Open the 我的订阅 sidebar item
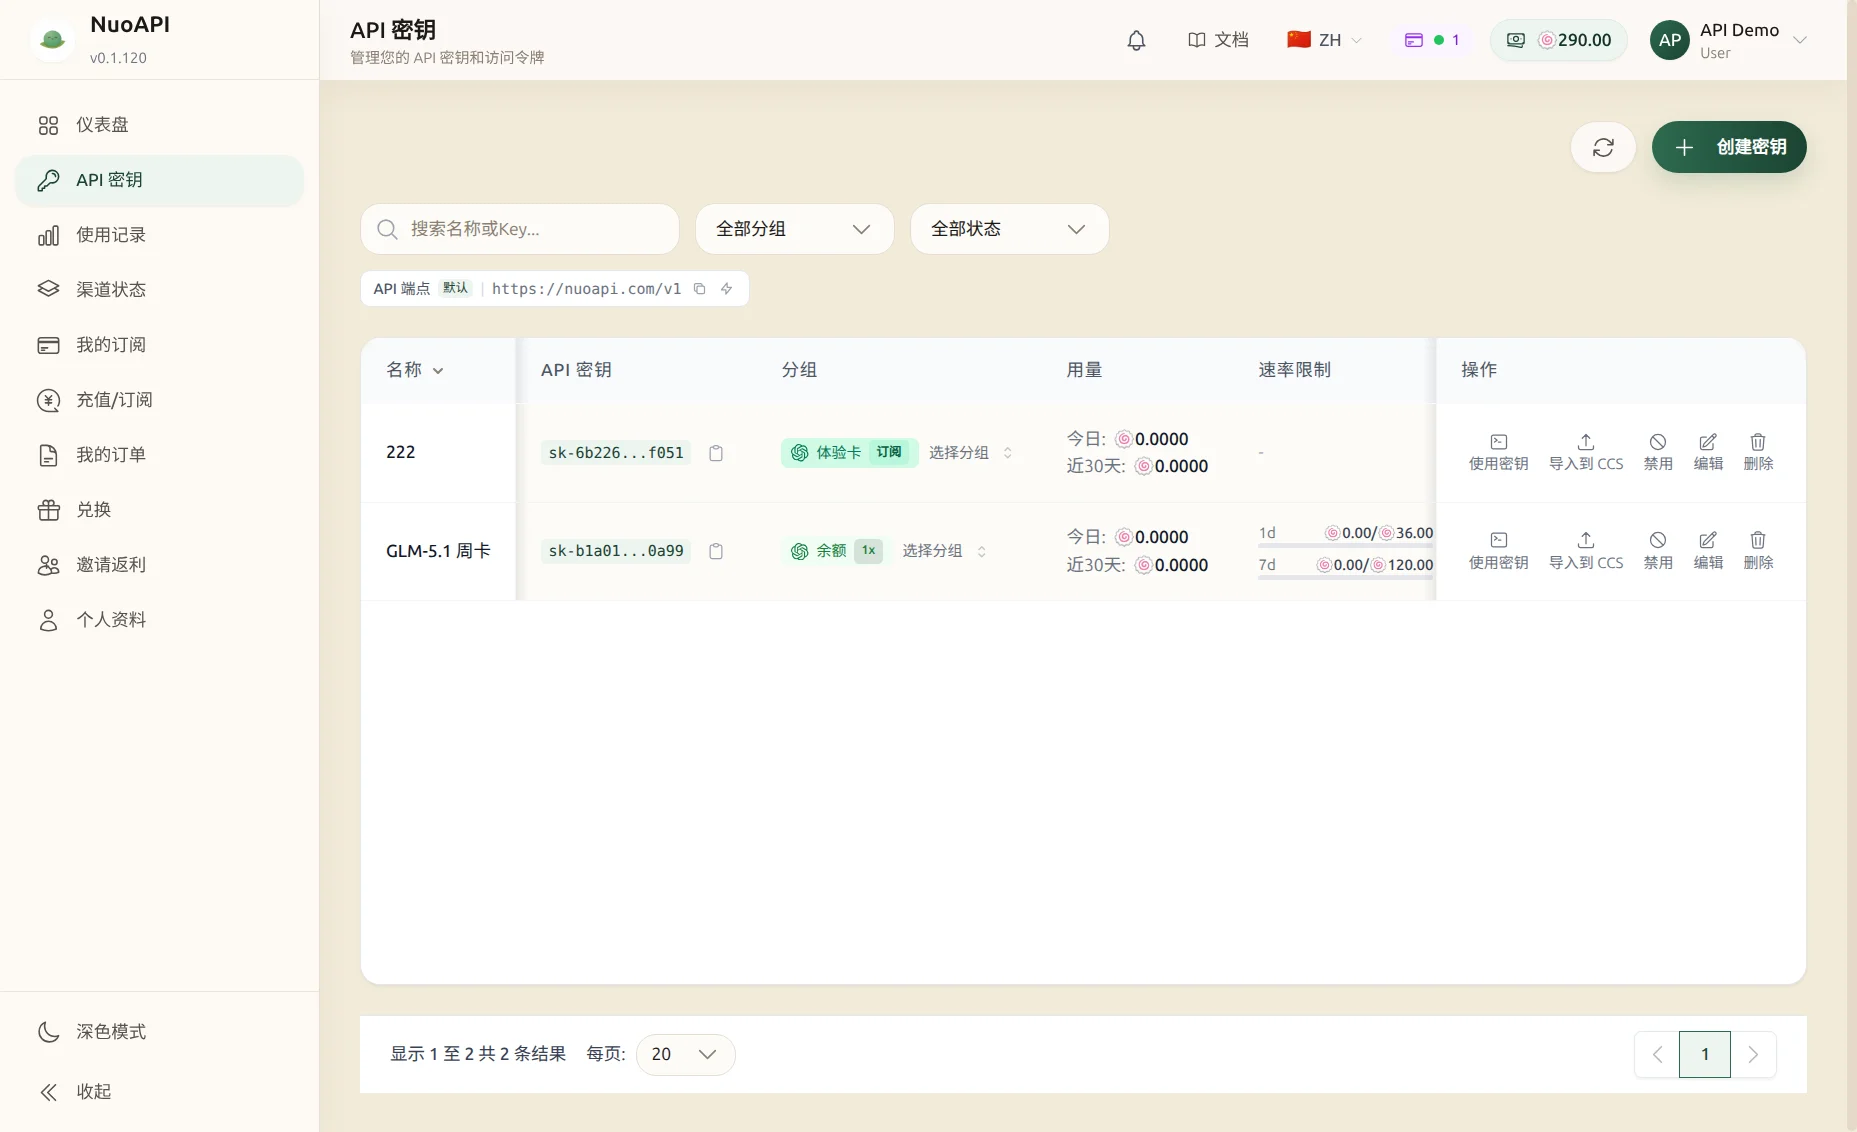This screenshot has width=1857, height=1132. 159,345
